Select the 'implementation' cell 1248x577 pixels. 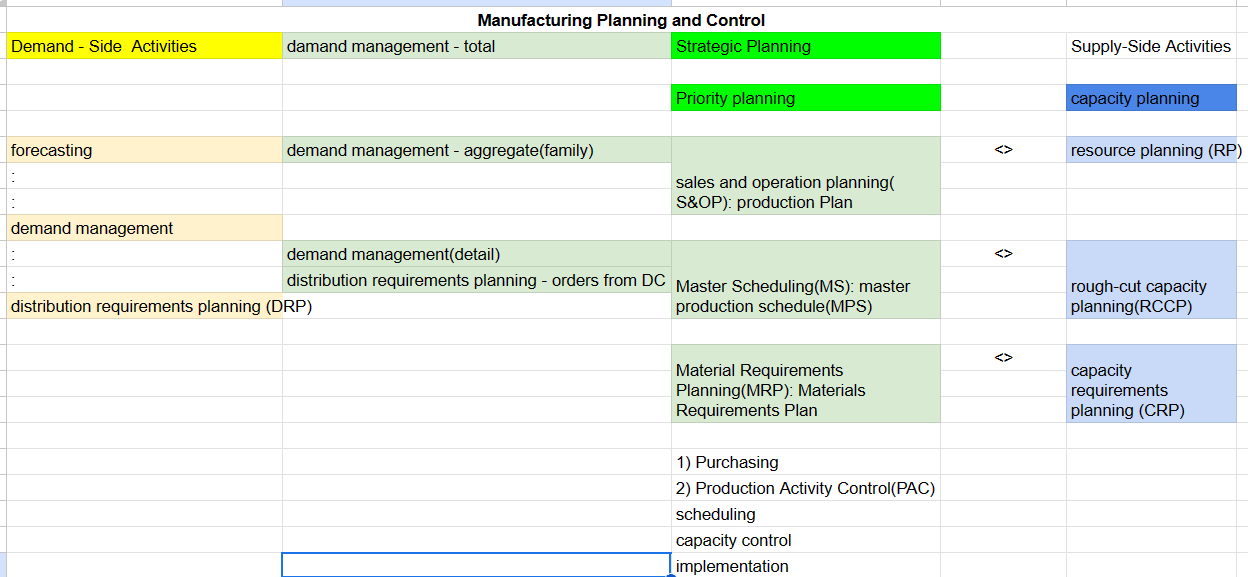coord(806,566)
